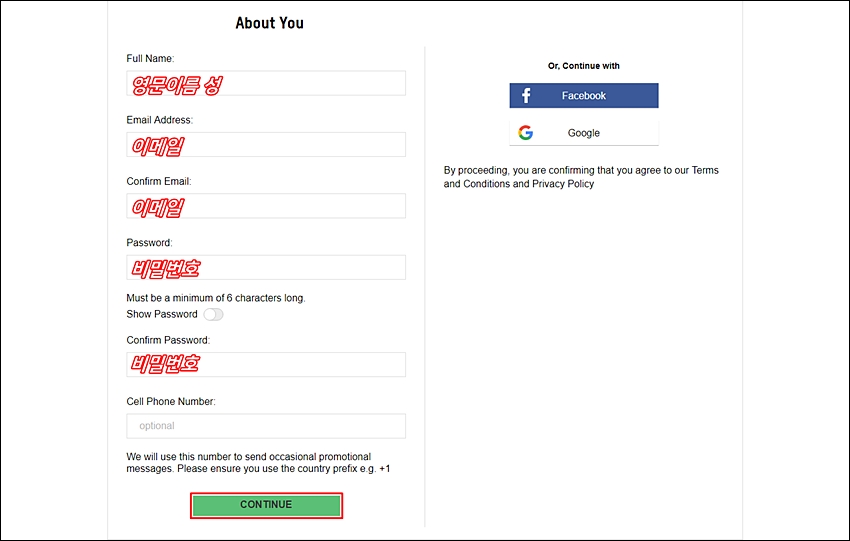
Task: Open the Terms and Conditions text
Action: (x=581, y=177)
